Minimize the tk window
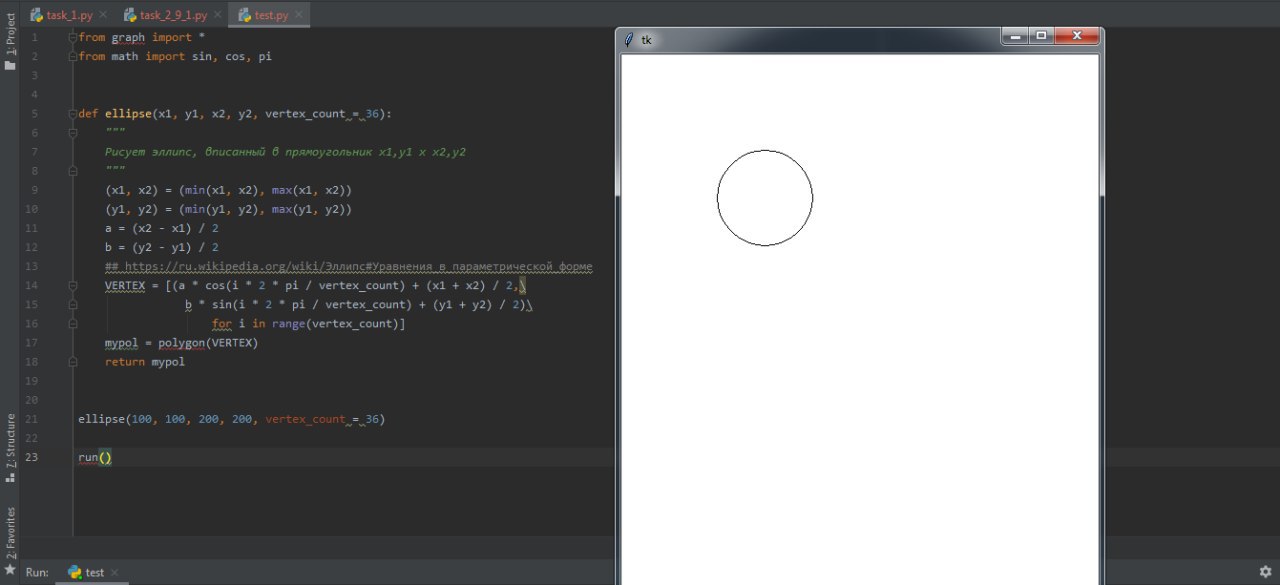This screenshot has height=585, width=1280. [x=1015, y=36]
